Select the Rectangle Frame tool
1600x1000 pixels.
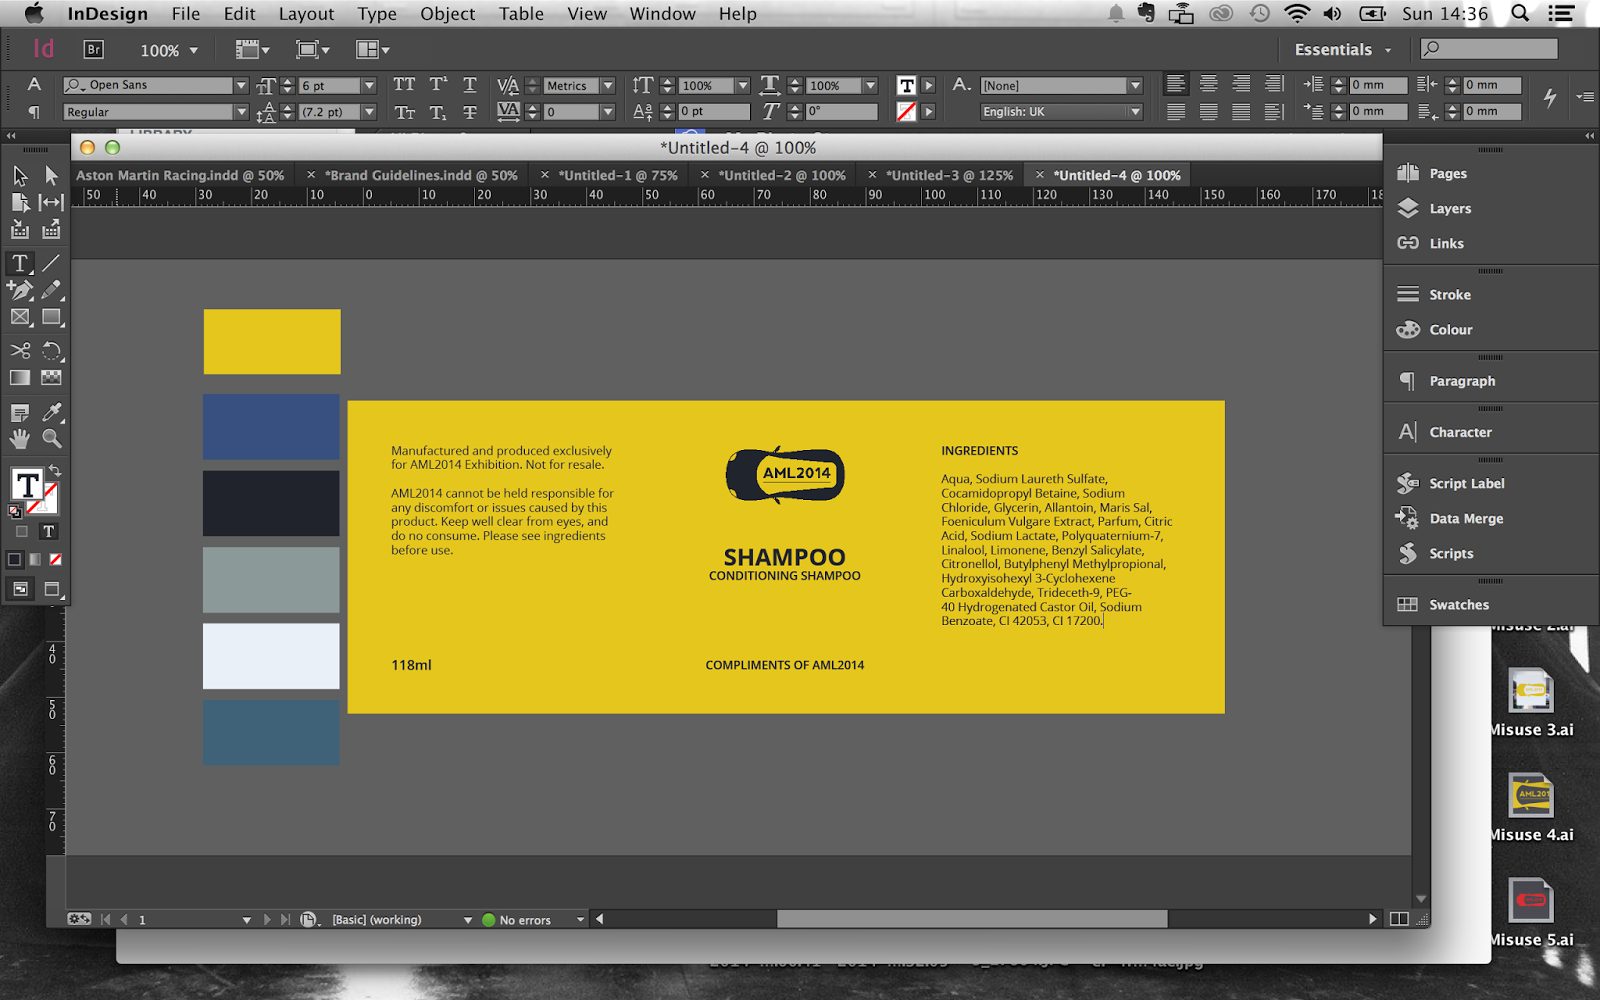[x=20, y=317]
